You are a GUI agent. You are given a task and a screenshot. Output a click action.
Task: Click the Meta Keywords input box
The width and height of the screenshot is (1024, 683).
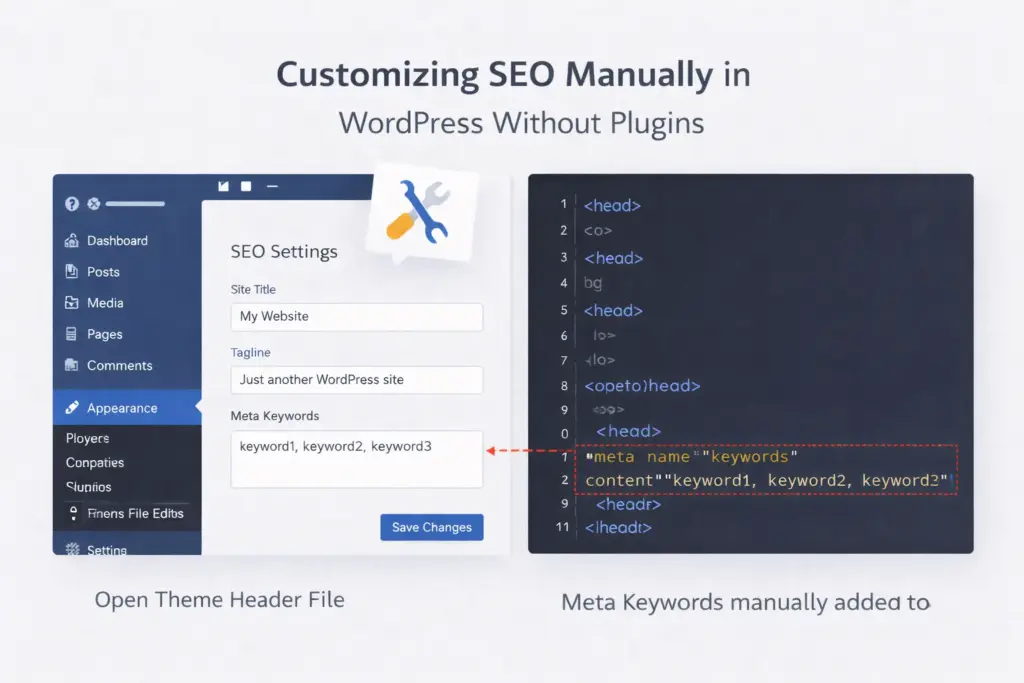(x=356, y=459)
